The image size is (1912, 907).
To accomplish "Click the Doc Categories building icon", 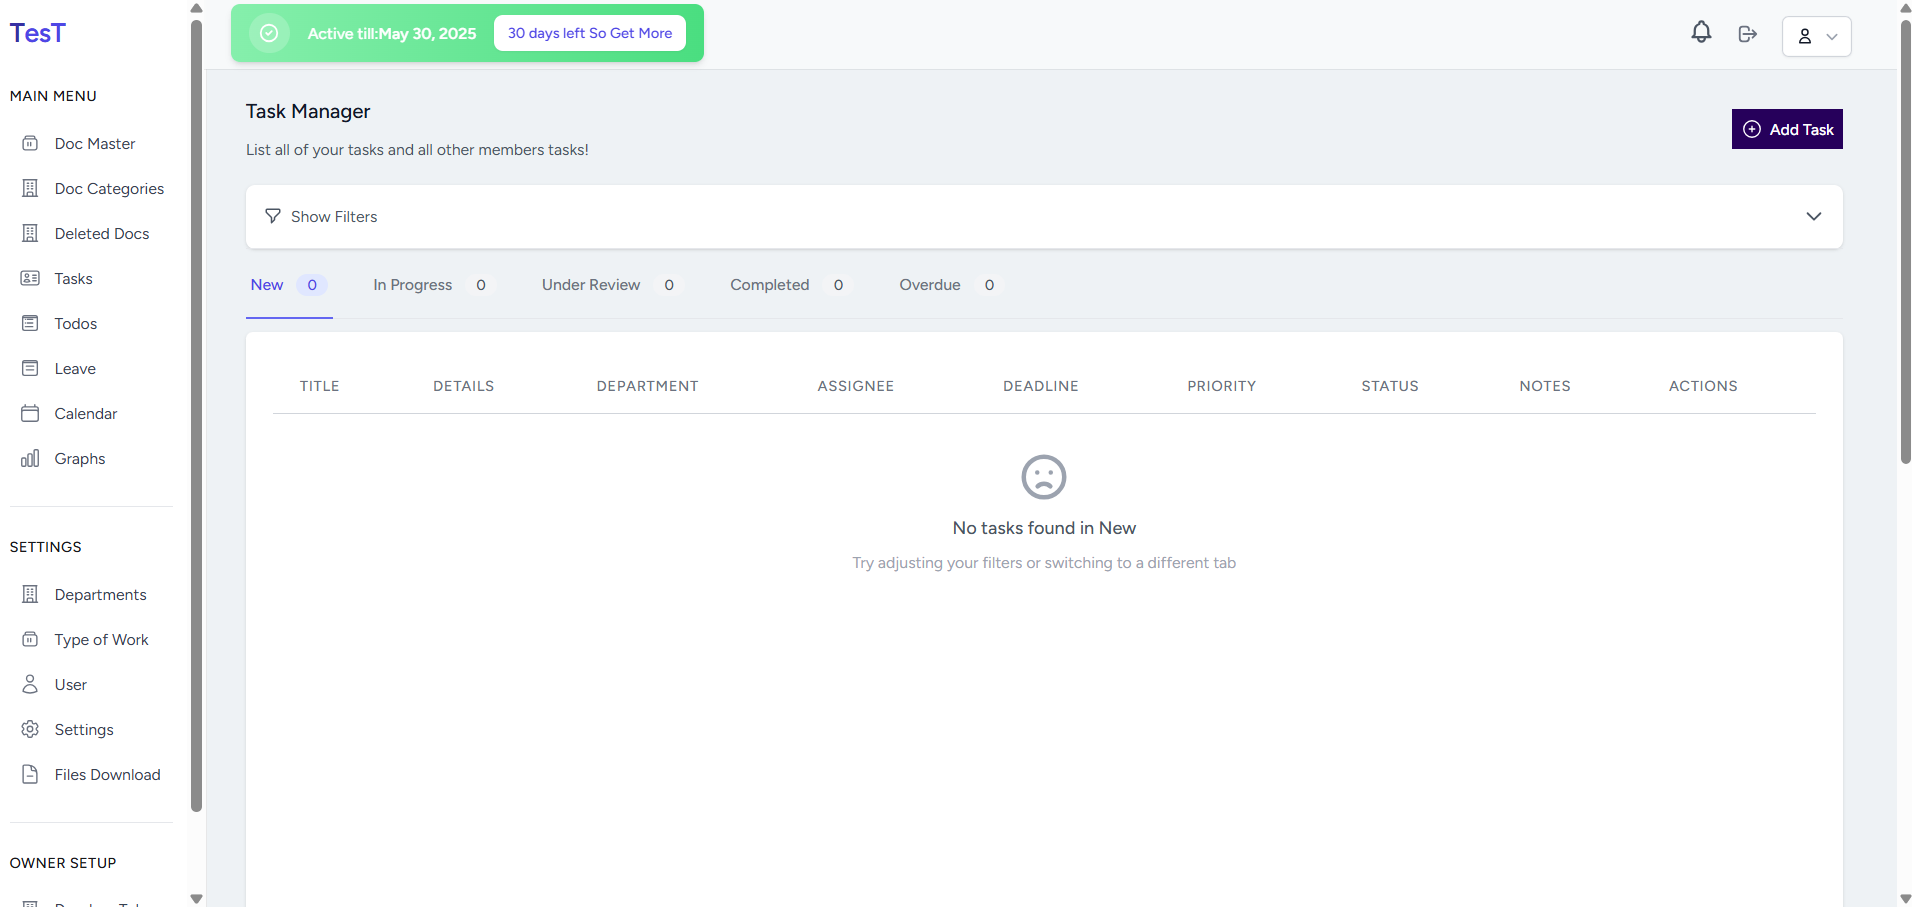I will click(30, 188).
